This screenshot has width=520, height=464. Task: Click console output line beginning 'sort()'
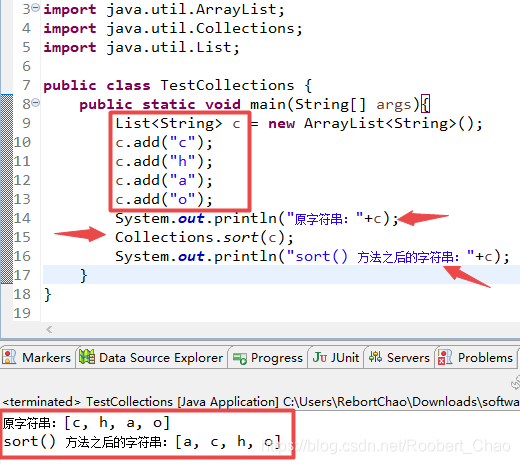[x=142, y=442]
